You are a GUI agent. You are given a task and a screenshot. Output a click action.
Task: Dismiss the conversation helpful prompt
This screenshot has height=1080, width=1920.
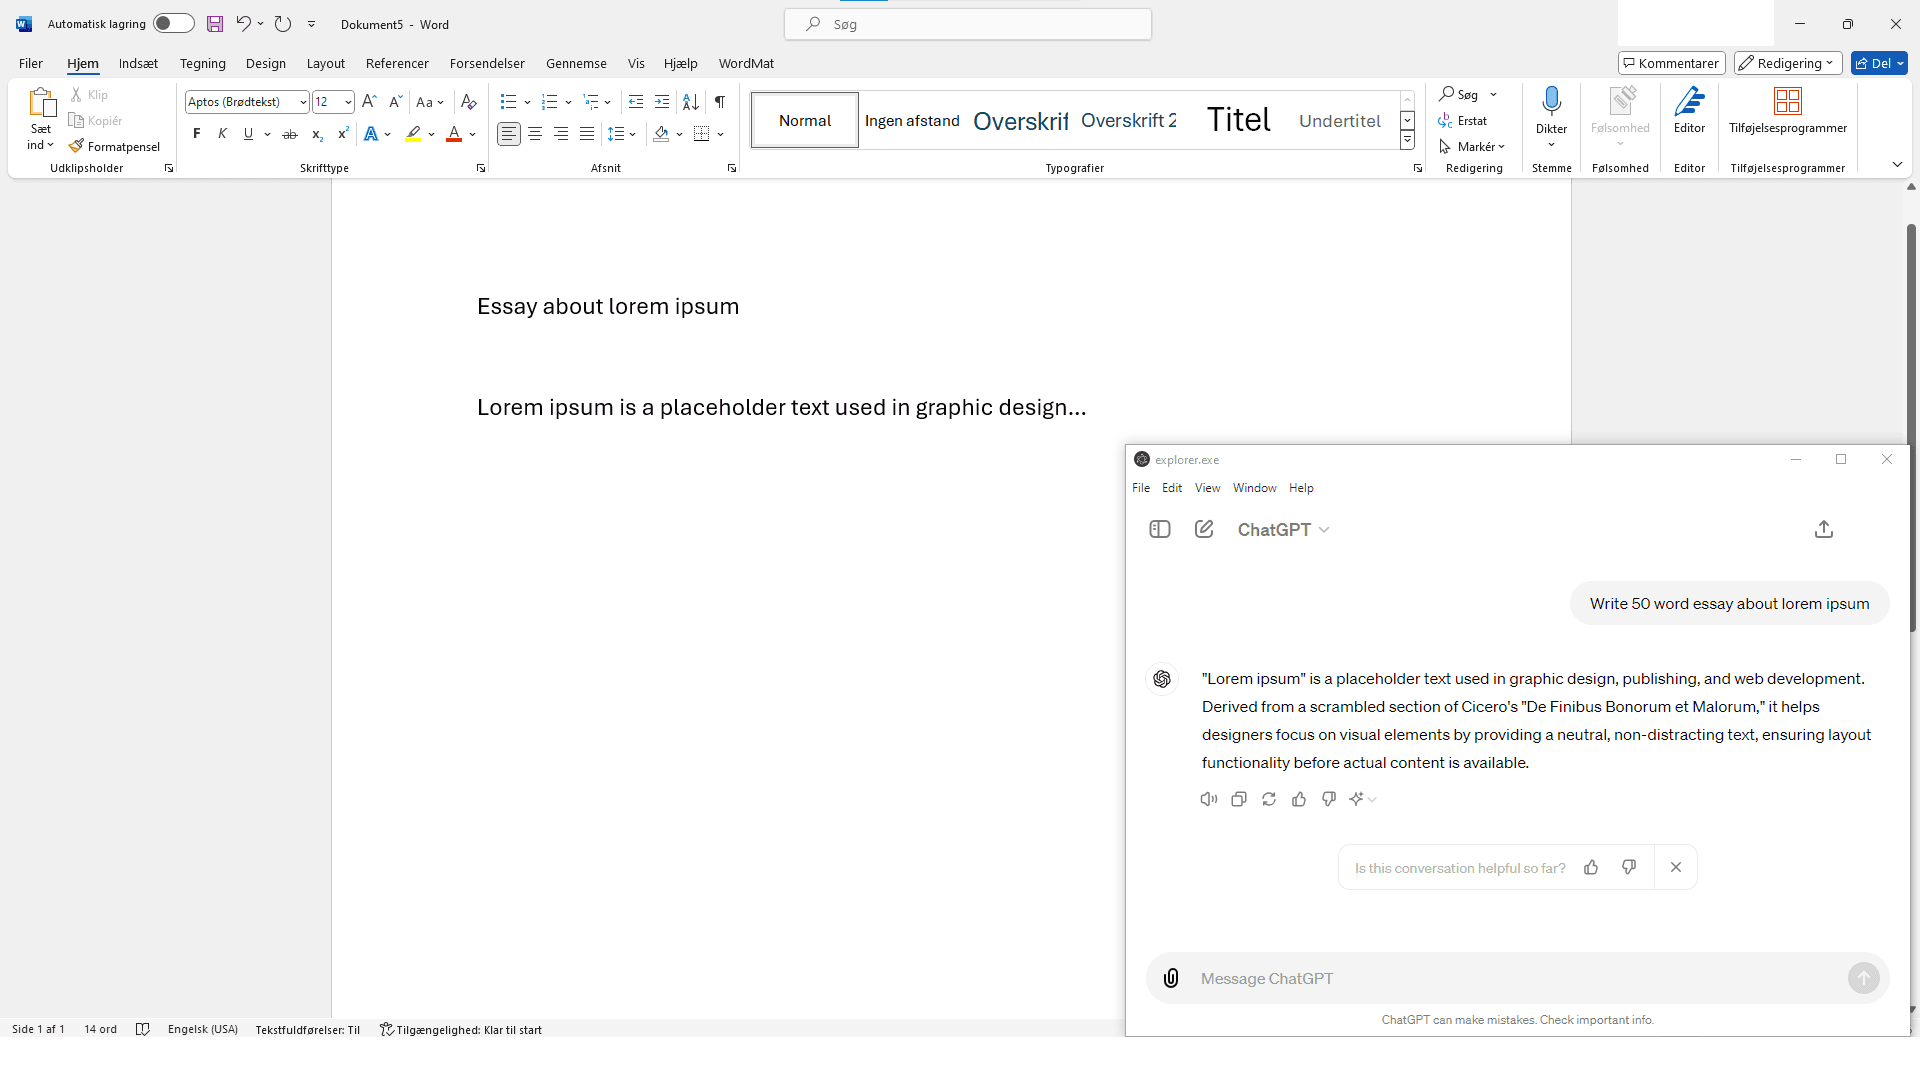coord(1676,867)
